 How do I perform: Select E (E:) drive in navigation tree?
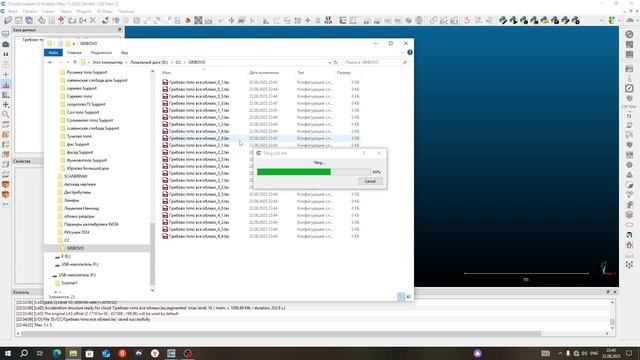(65, 256)
